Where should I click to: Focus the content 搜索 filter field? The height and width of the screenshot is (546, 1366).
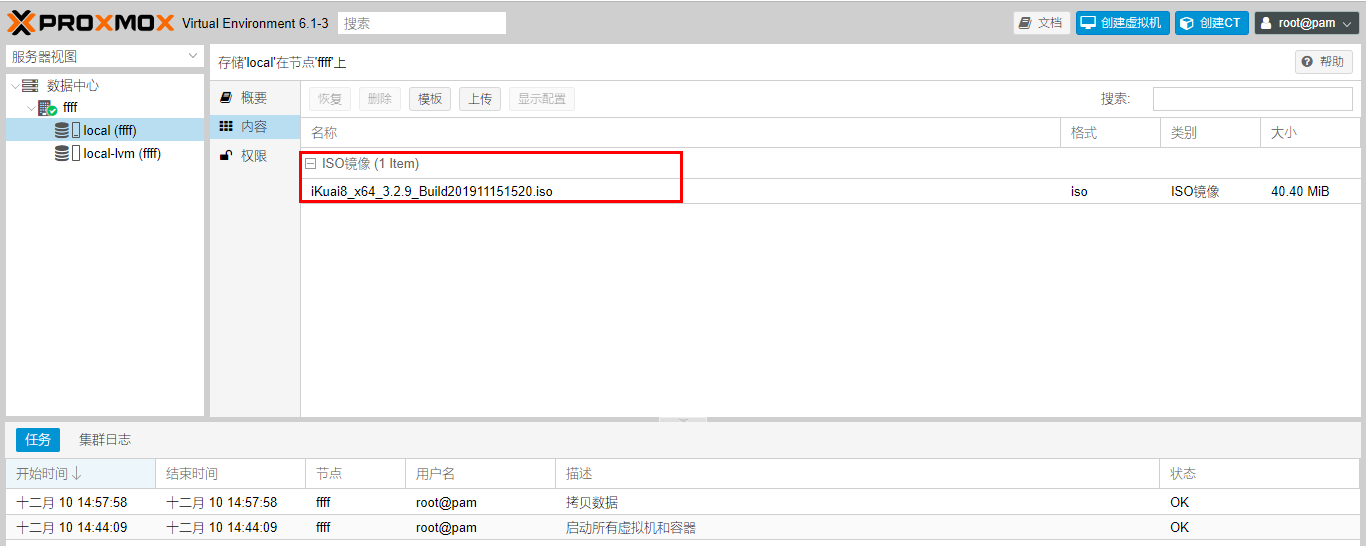(1252, 99)
